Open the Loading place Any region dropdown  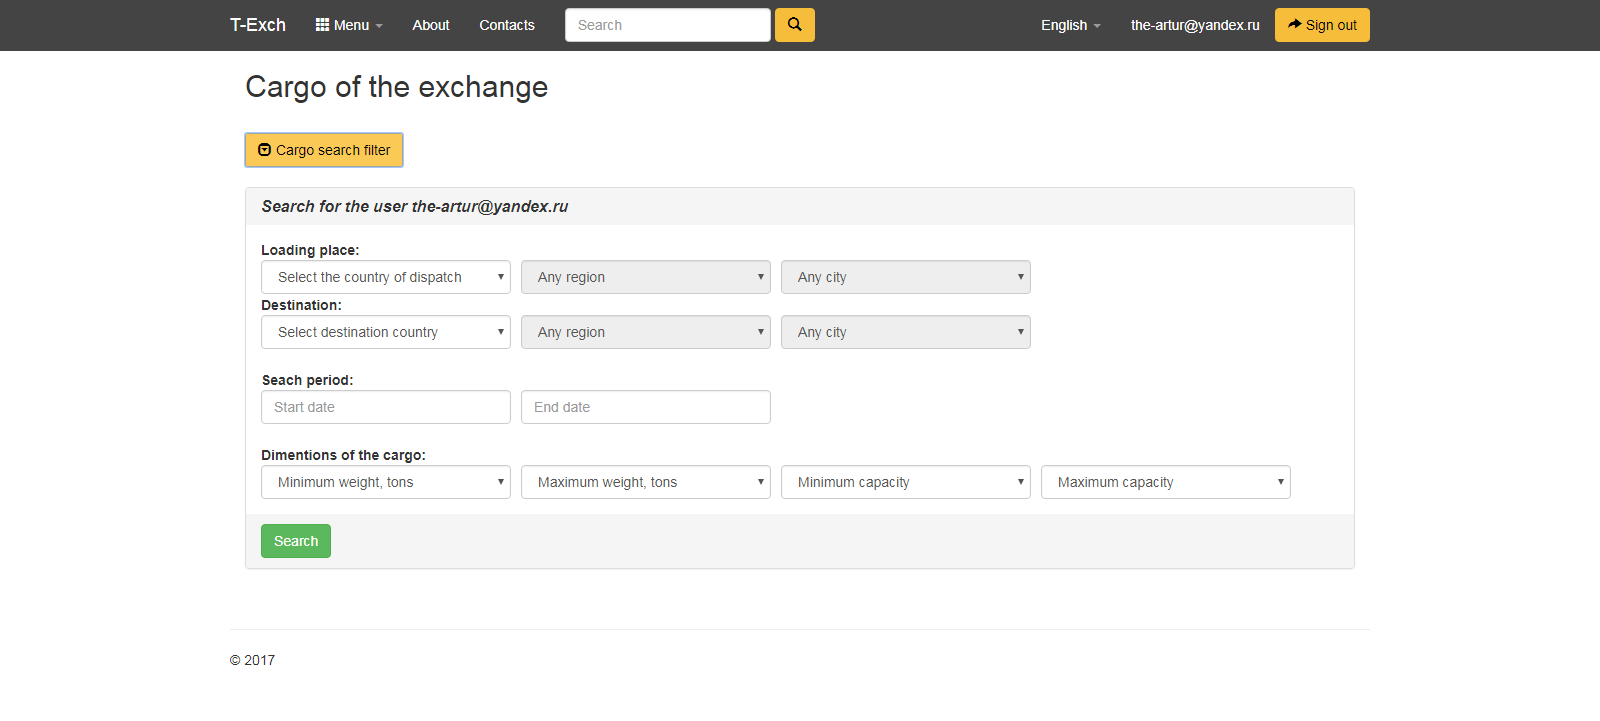click(x=646, y=277)
